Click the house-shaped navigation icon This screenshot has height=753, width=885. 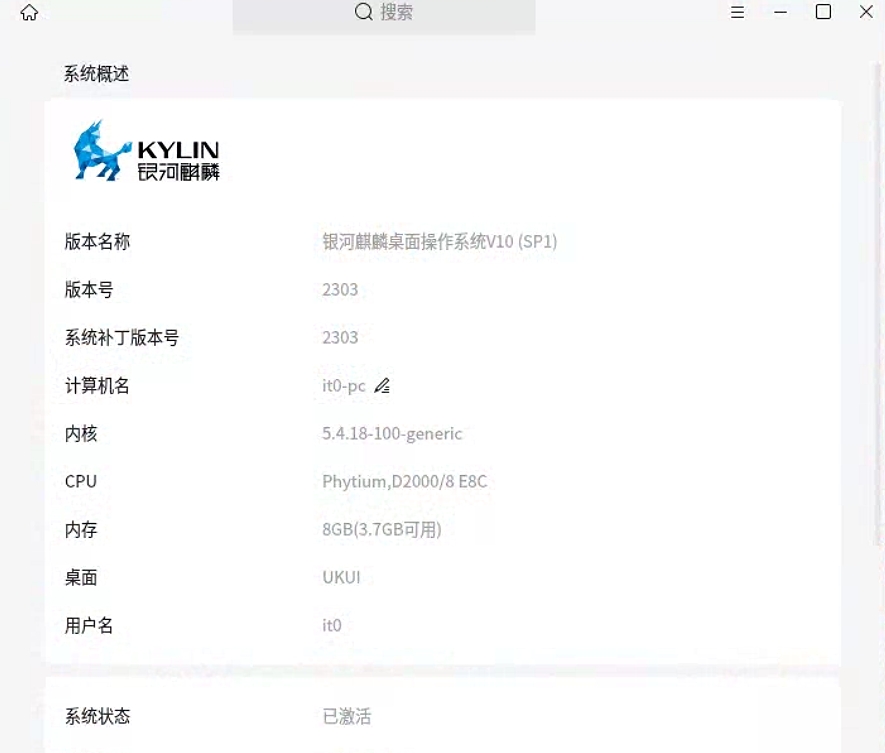click(29, 13)
